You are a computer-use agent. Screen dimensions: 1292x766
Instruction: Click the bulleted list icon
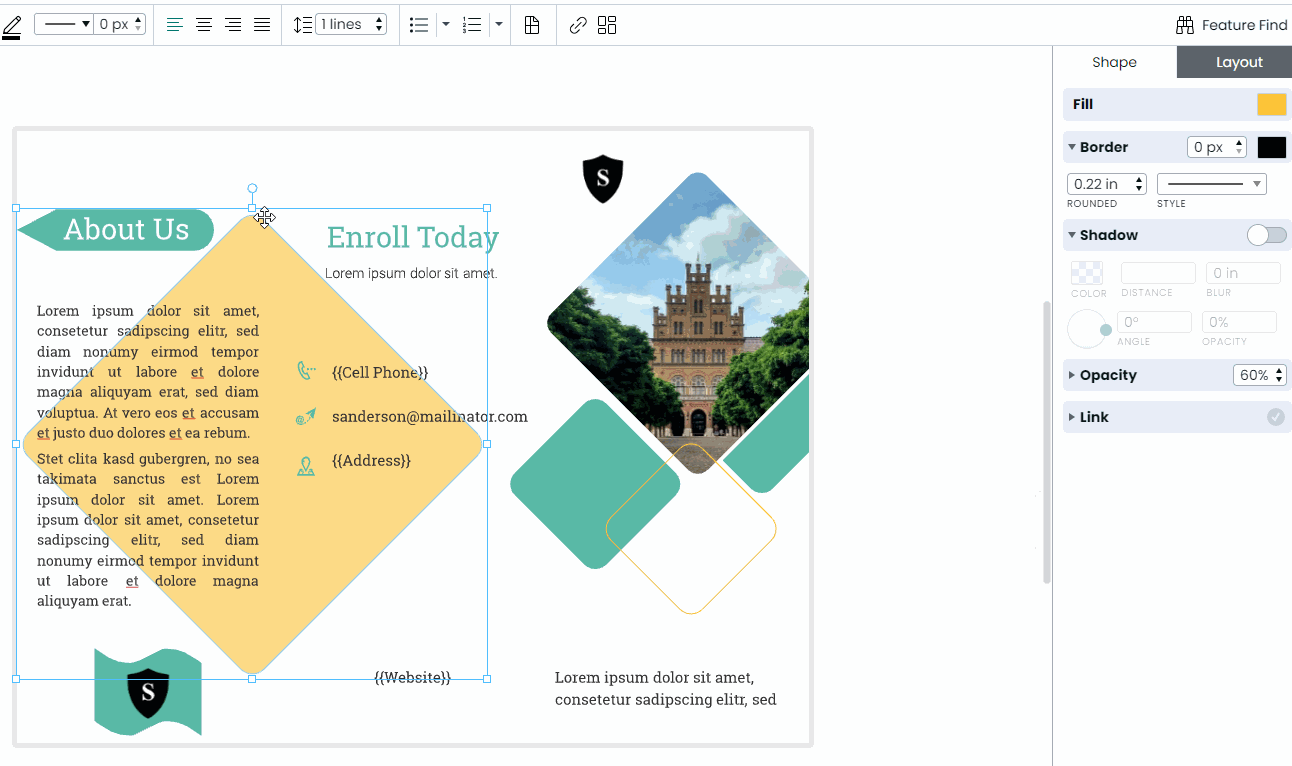coord(419,24)
